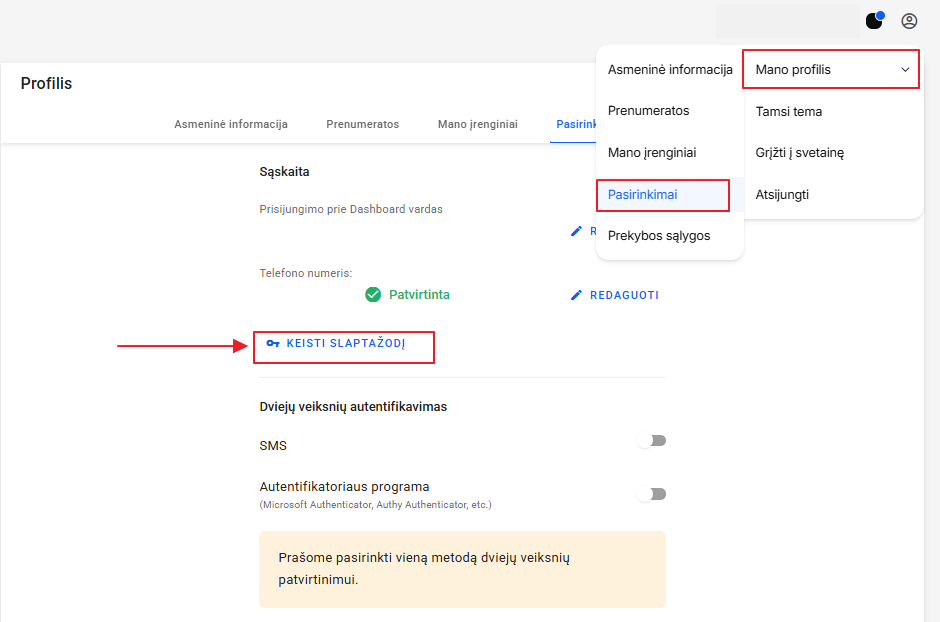Choose Prekybos sąlygos menu entry
Screen dimensions: 940x622
(x=659, y=235)
